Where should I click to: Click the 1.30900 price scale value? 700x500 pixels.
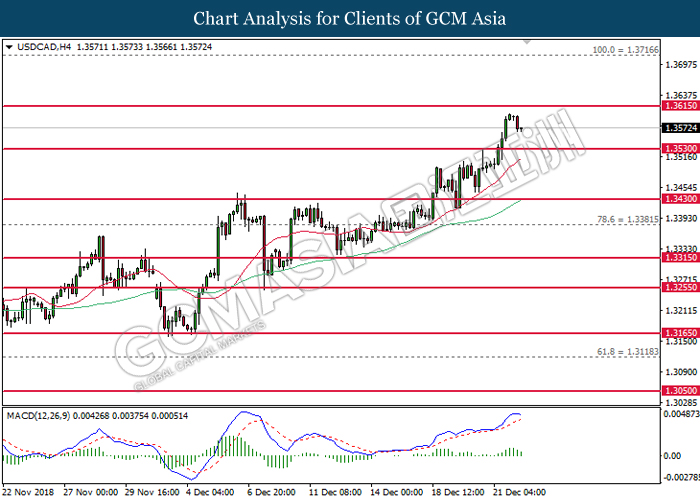tap(681, 371)
